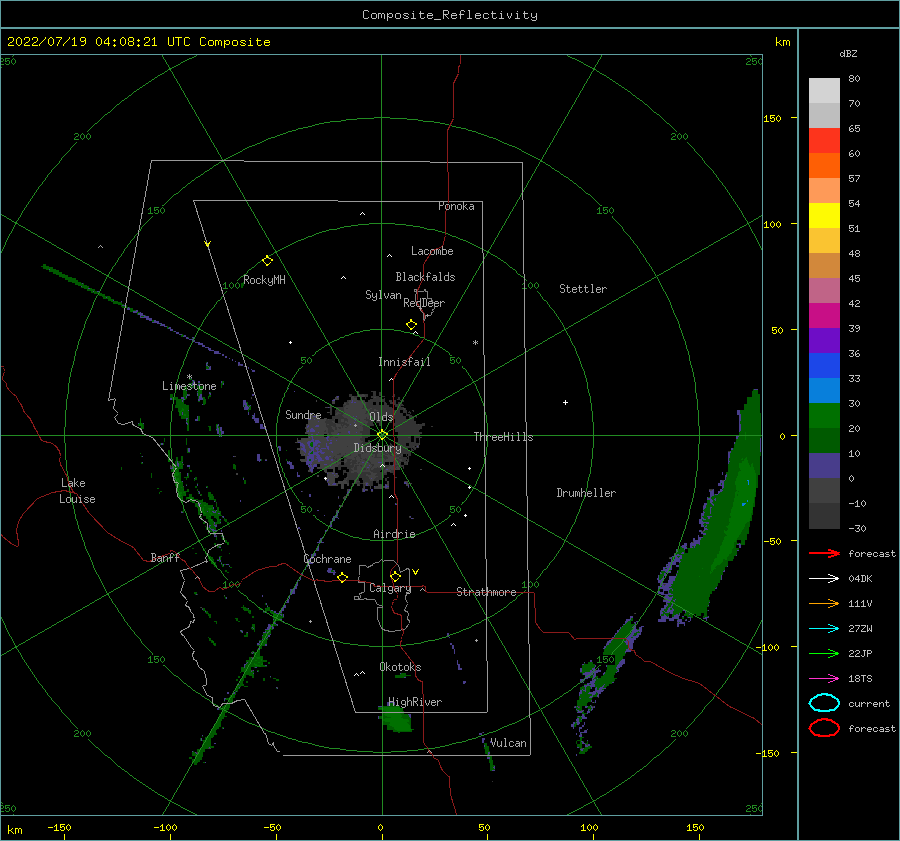Select the 80 dBZ light gray swatch
The height and width of the screenshot is (841, 900).
[x=824, y=90]
